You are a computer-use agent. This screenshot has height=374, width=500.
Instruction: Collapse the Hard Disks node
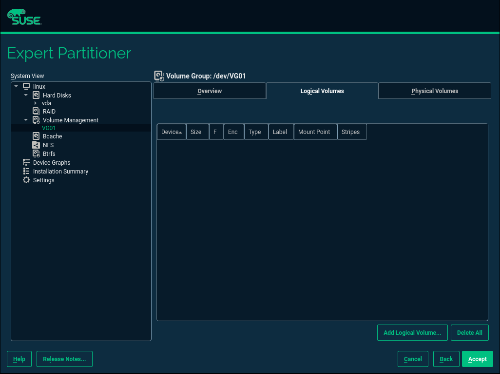tap(26, 95)
